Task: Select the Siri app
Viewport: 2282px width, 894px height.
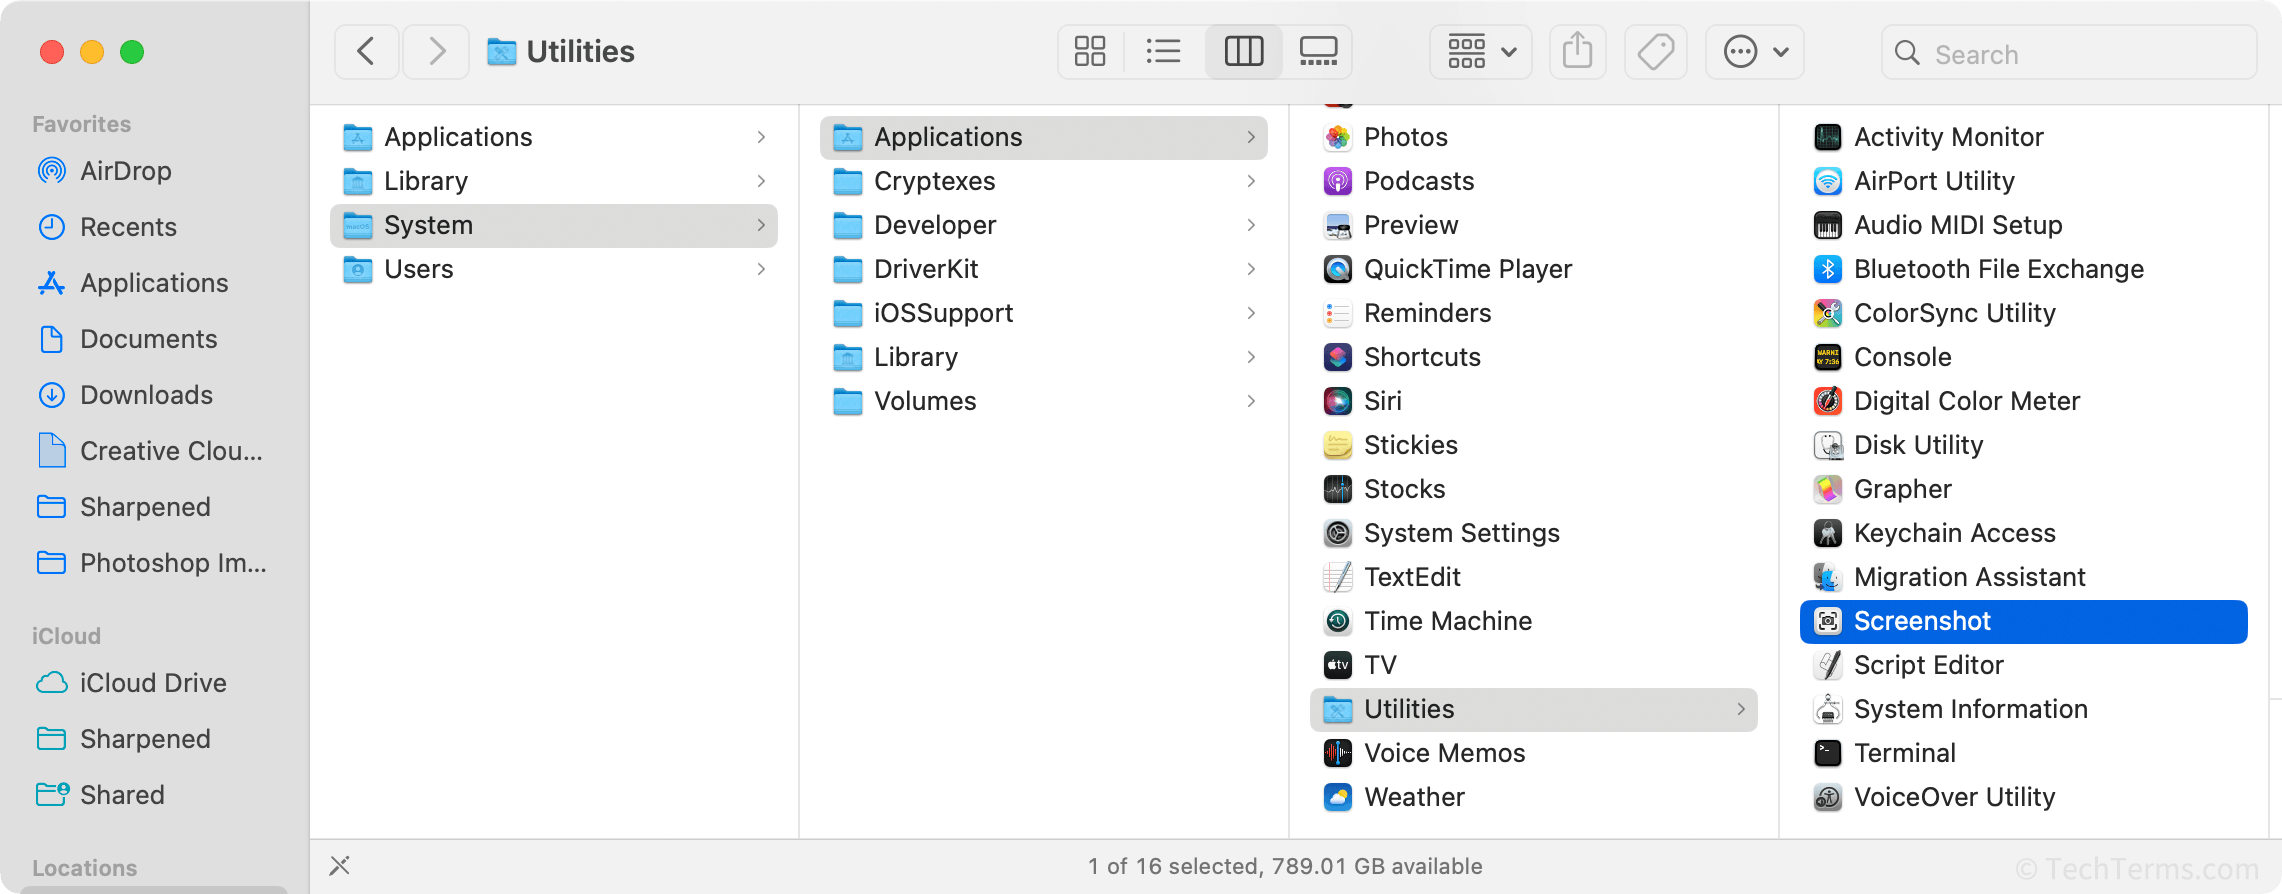Action: click(1534, 401)
